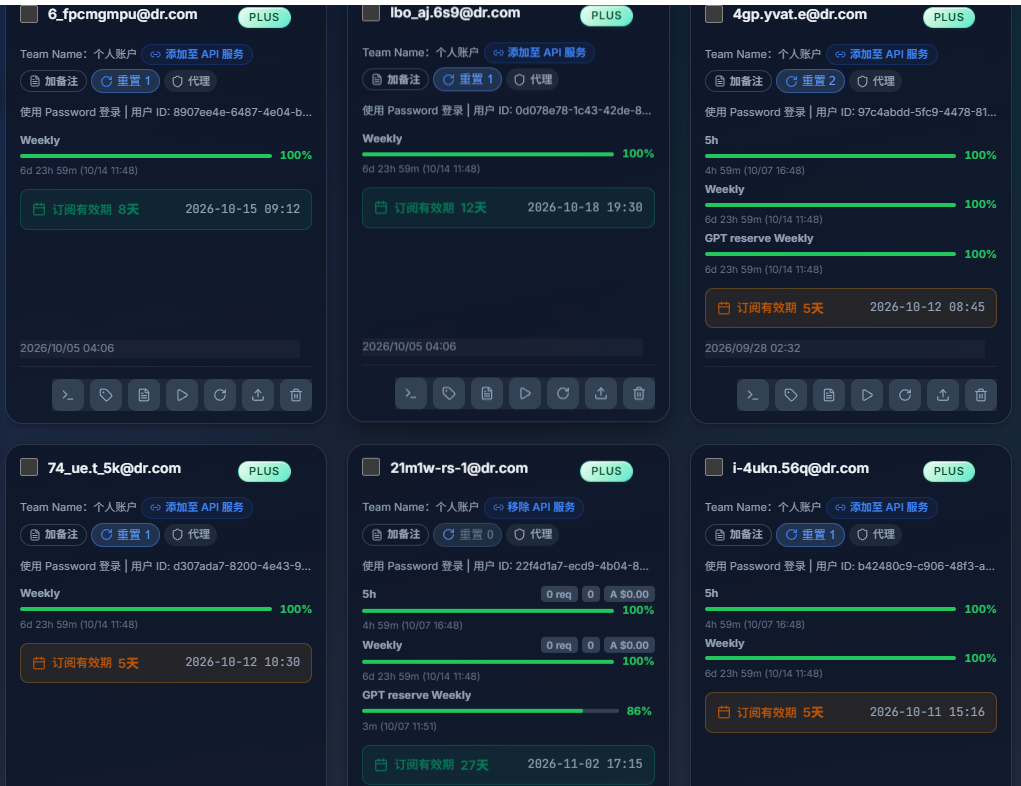Click play icon on 4gp.yvat.e@dr.com card
The image size is (1021, 786).
(867, 395)
